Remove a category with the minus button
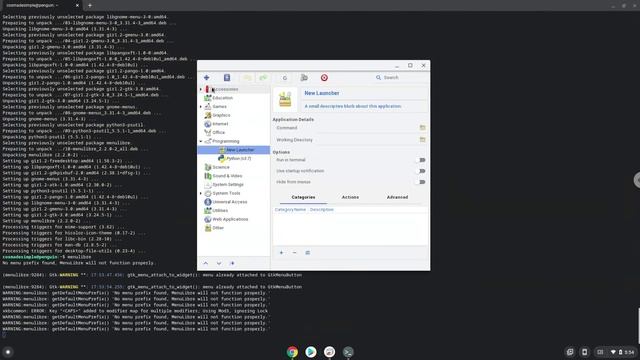The image size is (640, 360). point(294,253)
